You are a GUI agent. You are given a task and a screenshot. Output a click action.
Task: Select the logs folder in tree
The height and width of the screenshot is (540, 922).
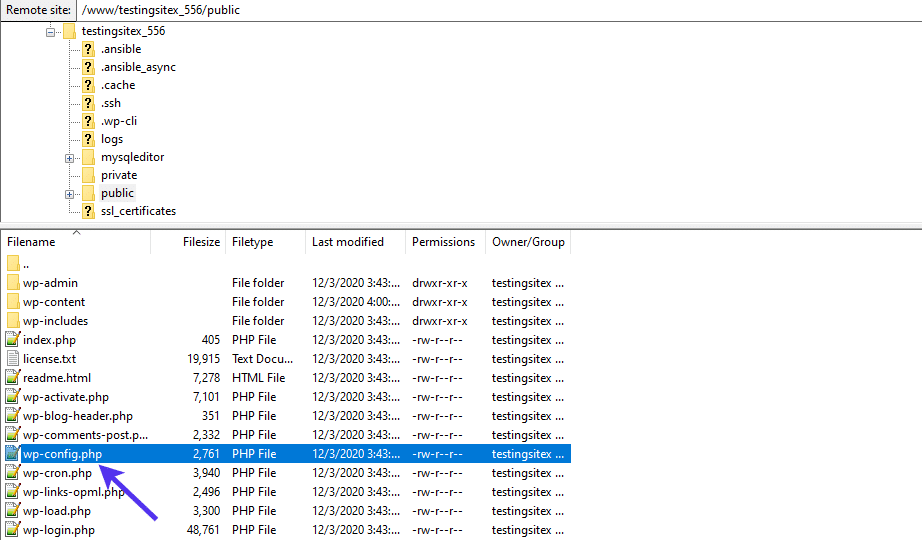point(112,139)
